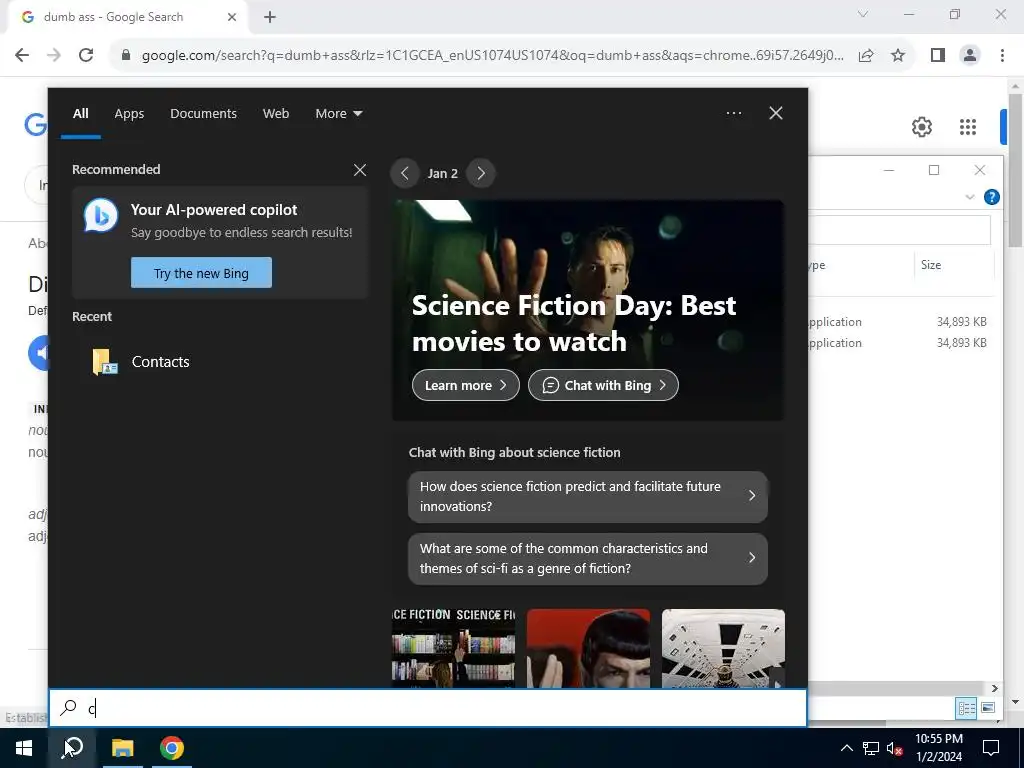1024x768 pixels.
Task: Toggle Chrome side panel
Action: (938, 55)
